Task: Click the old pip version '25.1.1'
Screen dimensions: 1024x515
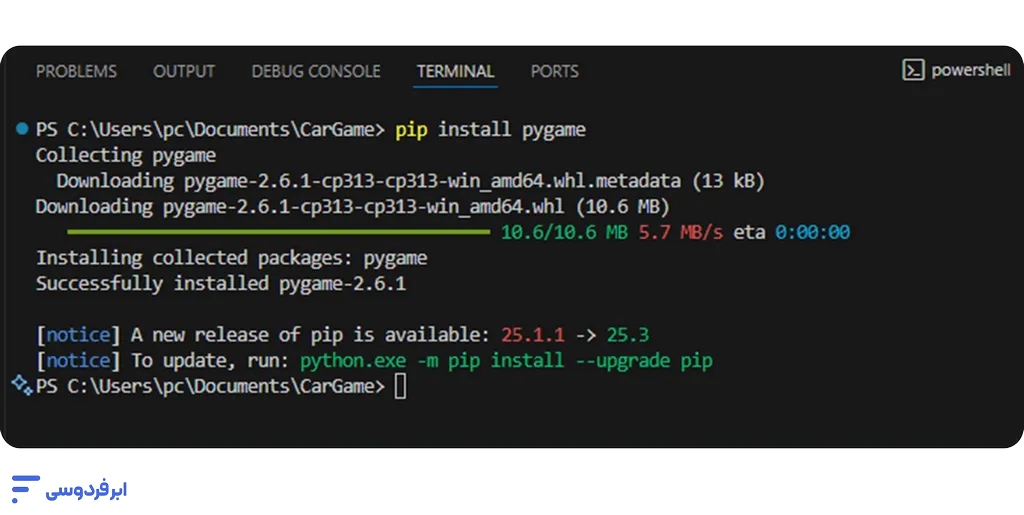Action: [532, 335]
